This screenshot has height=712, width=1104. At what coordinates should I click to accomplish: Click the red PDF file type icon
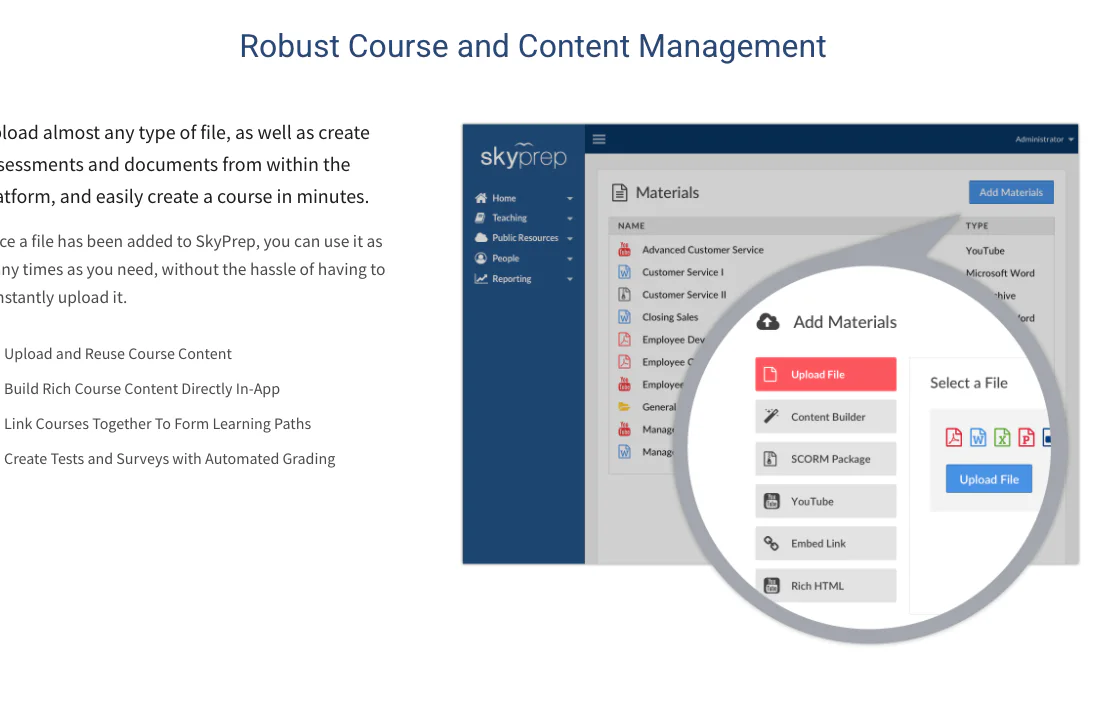953,437
